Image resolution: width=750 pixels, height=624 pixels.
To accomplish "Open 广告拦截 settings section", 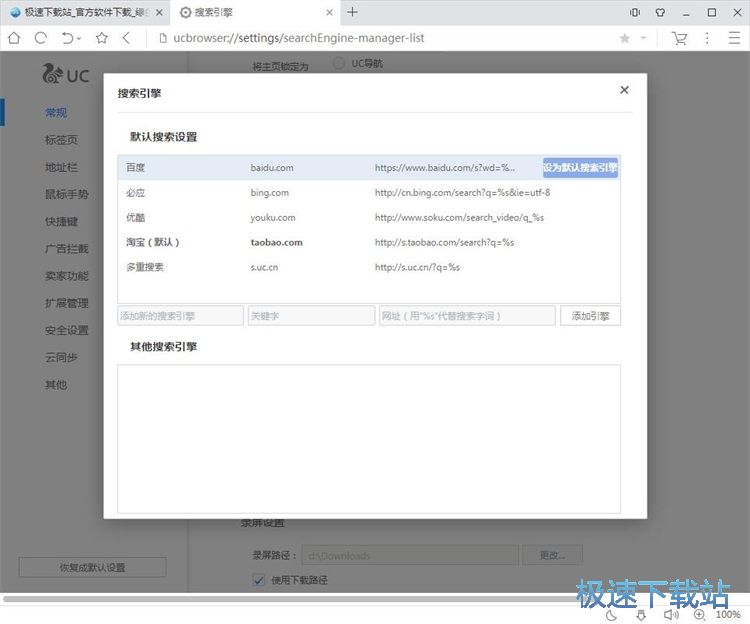I will point(66,249).
